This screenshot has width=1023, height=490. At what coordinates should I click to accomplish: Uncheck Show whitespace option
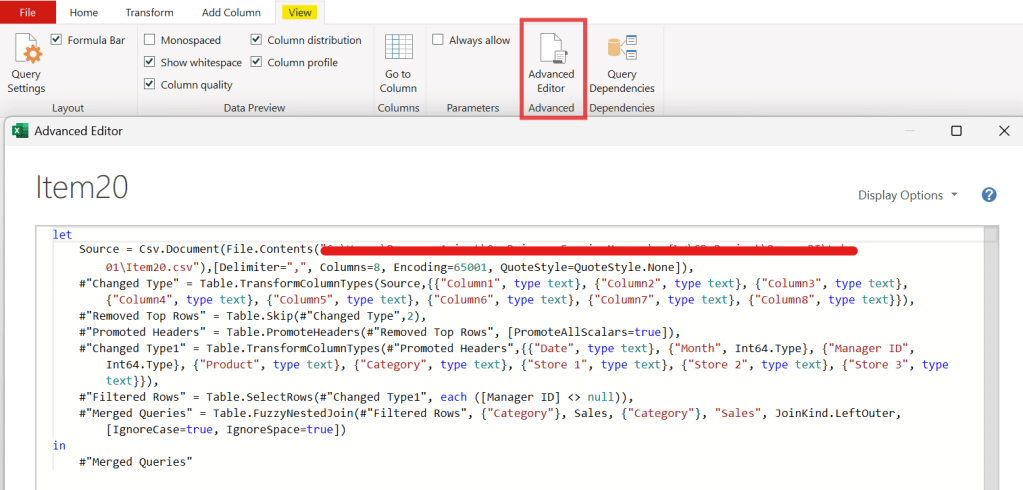tap(150, 62)
